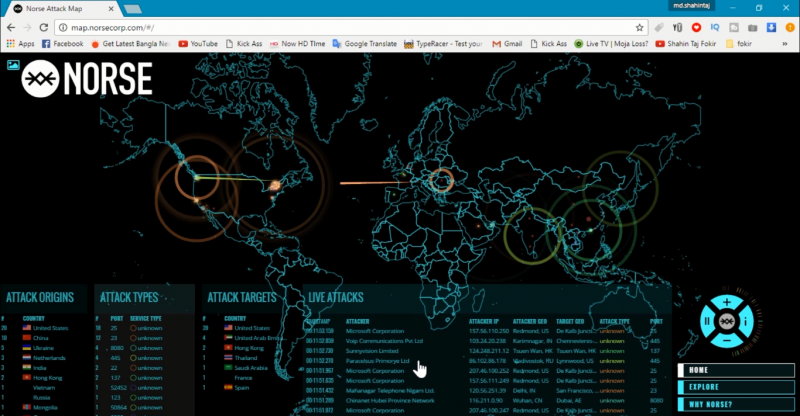Click the gray tag extension icon

tap(659, 28)
